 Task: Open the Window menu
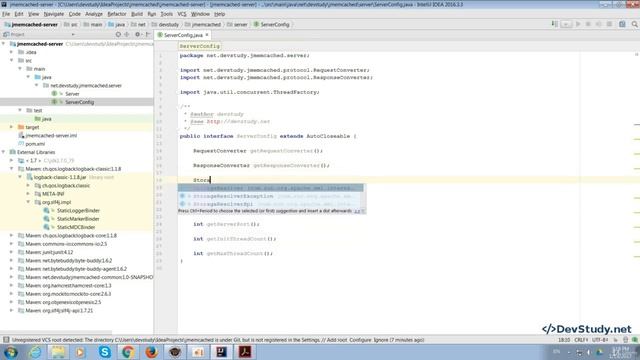click(x=200, y=14)
